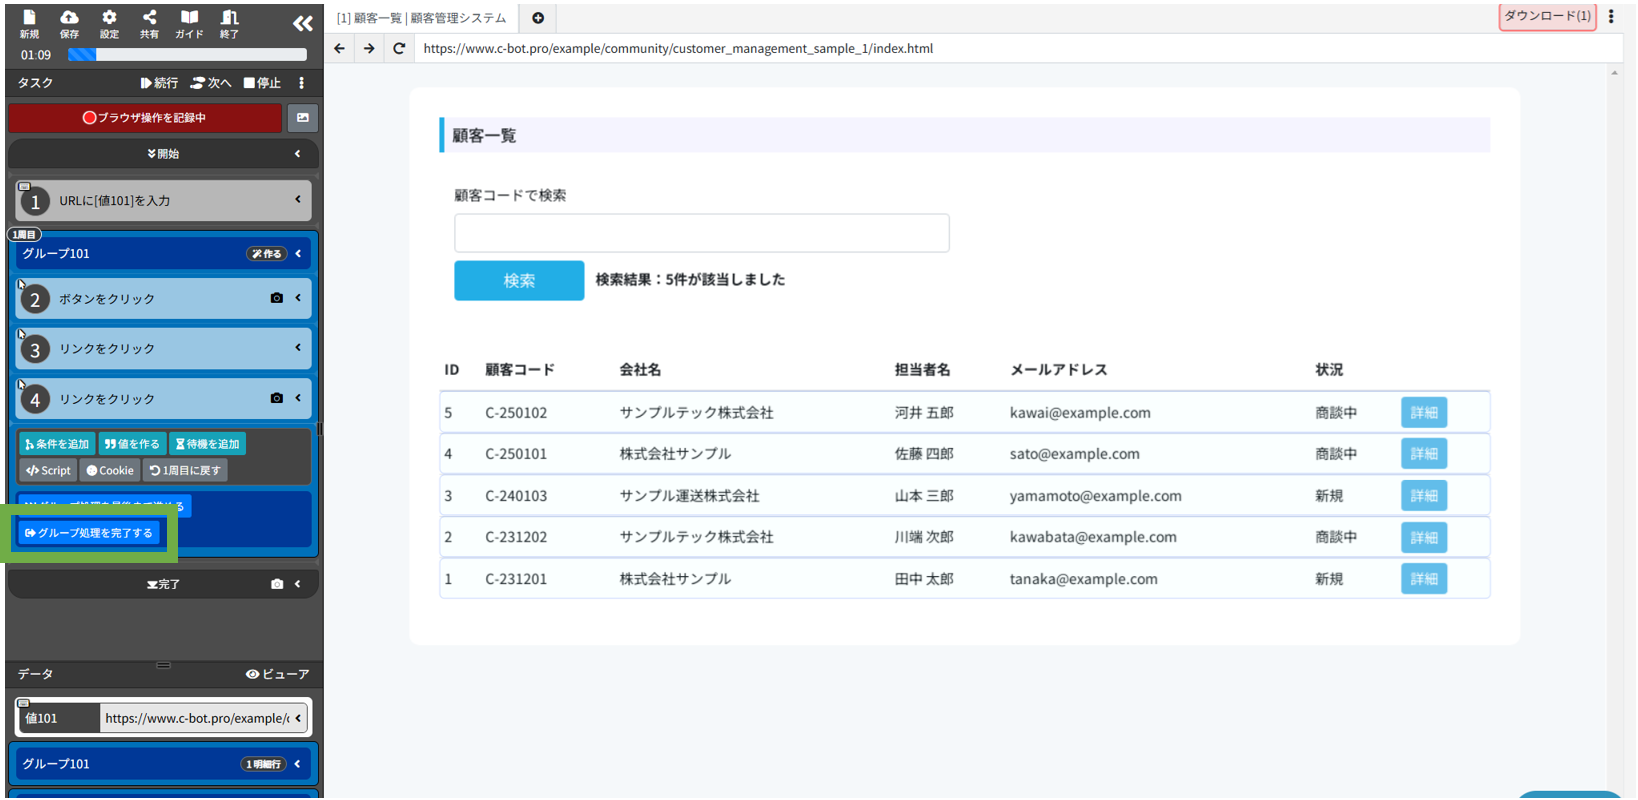Open a new browser tab with the plus icon
1638x800 pixels.
tap(538, 18)
